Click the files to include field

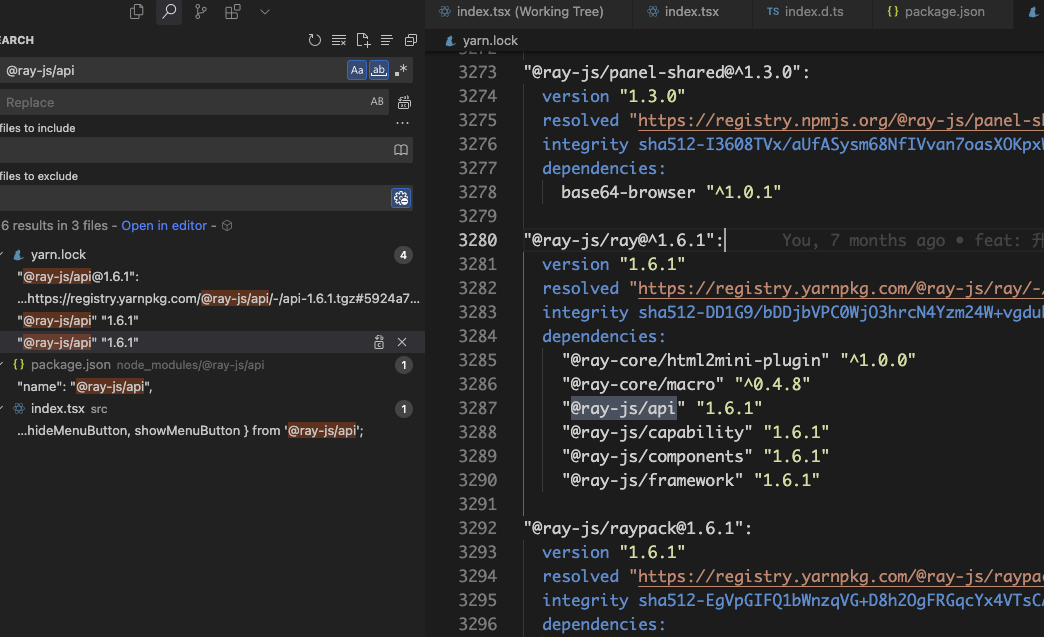click(194, 150)
